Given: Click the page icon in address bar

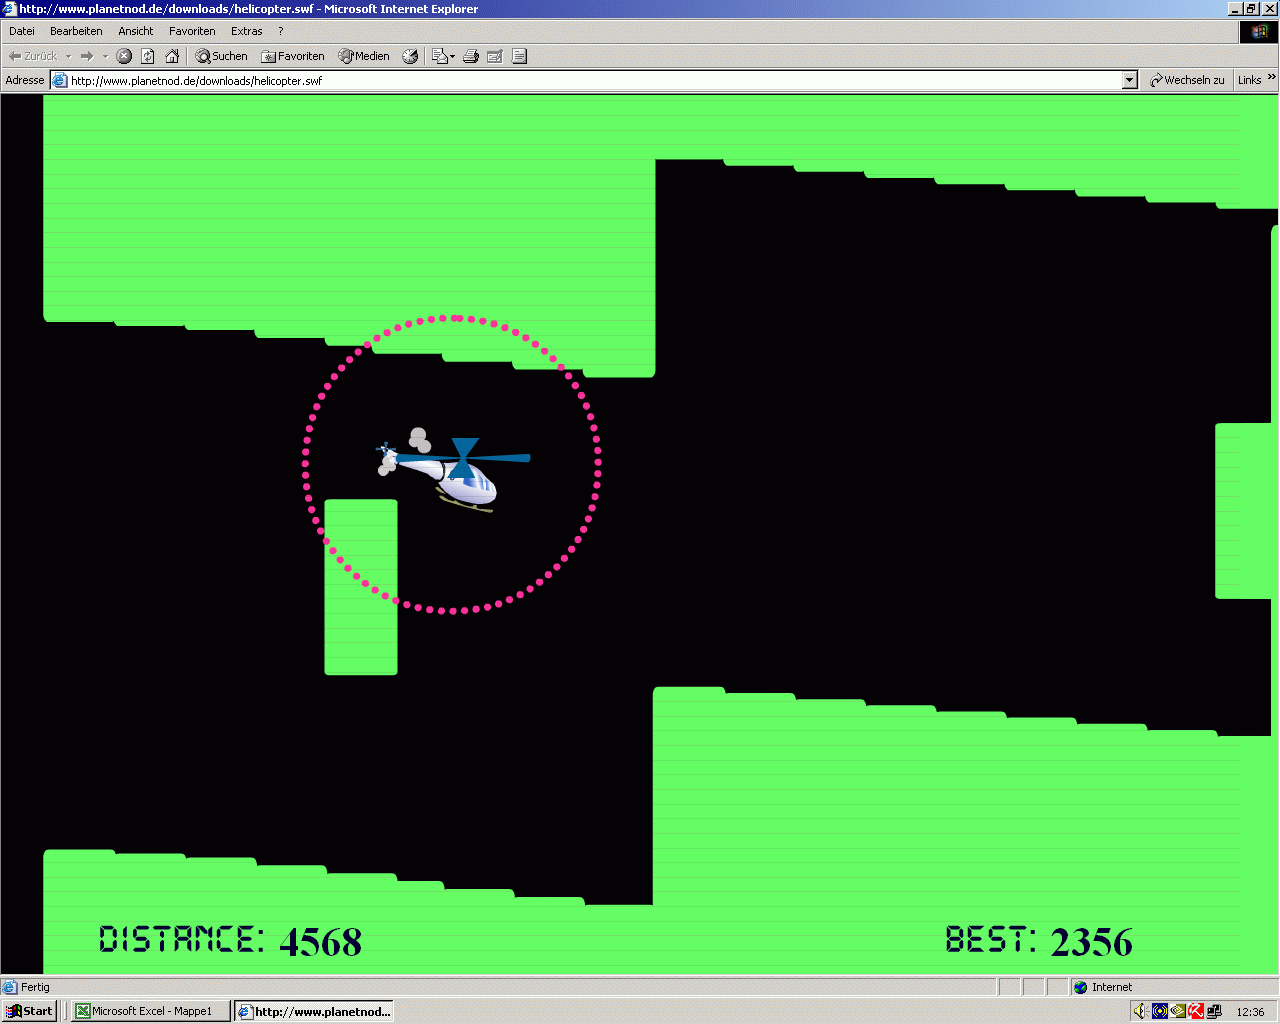Looking at the screenshot, I should 60,80.
